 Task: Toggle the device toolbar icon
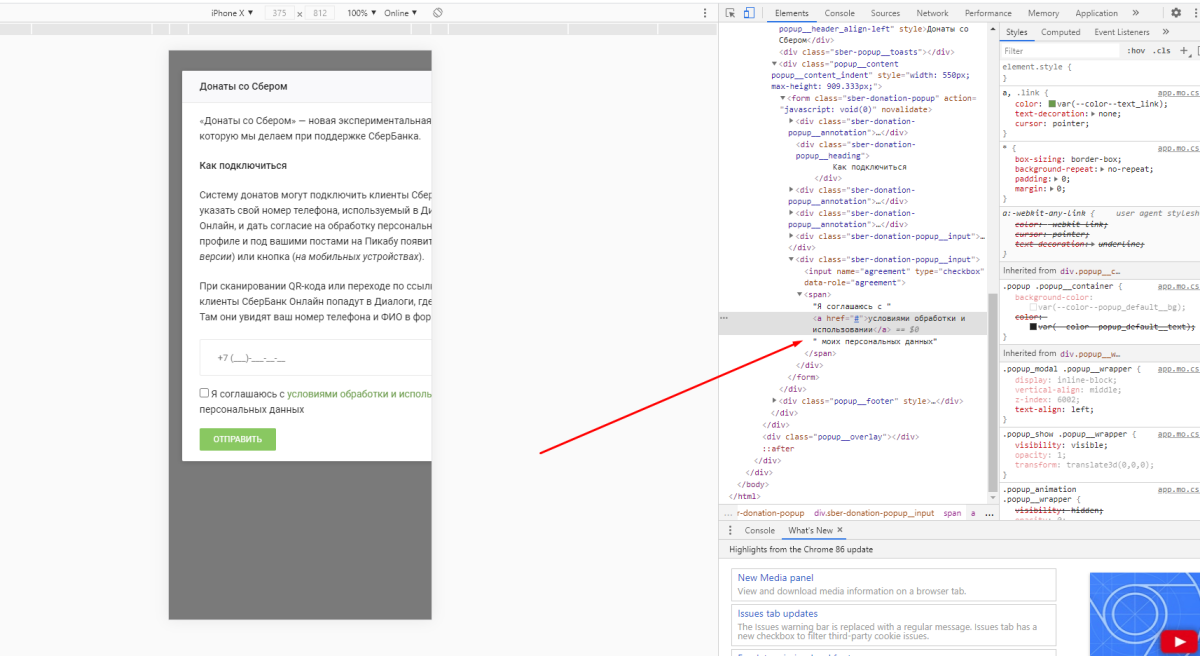pos(748,13)
